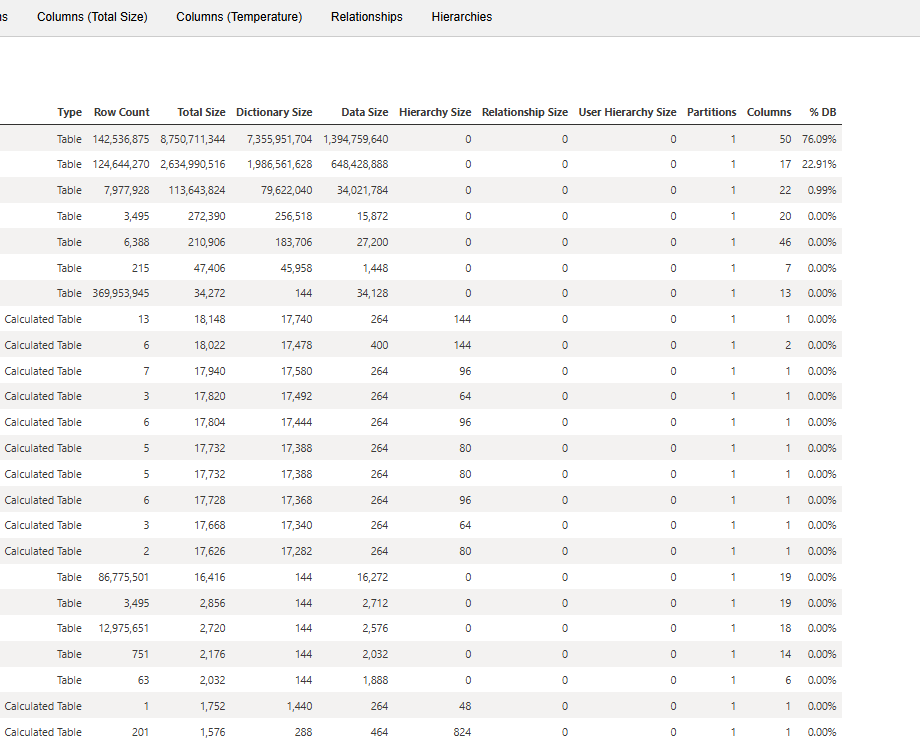This screenshot has width=920, height=748.
Task: Click the 1,394,759,640 data size cell
Action: pyautogui.click(x=356, y=139)
